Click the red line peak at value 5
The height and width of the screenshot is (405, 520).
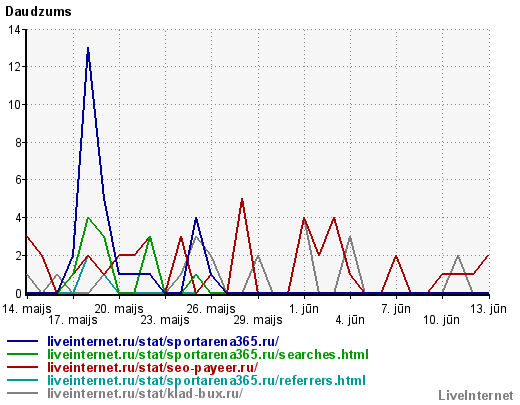(x=242, y=199)
